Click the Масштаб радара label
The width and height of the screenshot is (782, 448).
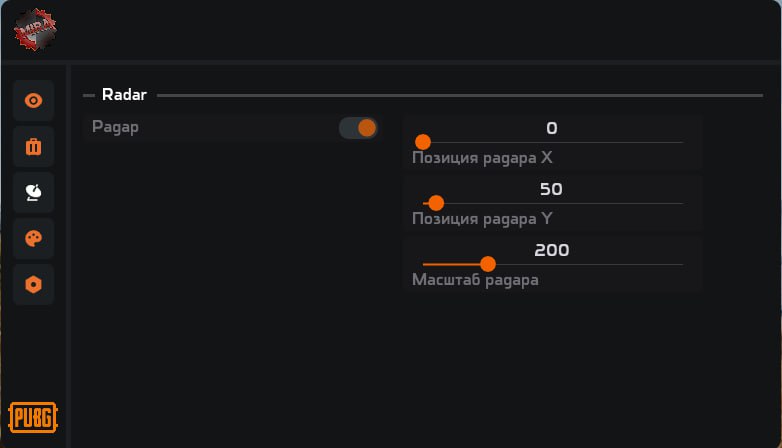(475, 280)
